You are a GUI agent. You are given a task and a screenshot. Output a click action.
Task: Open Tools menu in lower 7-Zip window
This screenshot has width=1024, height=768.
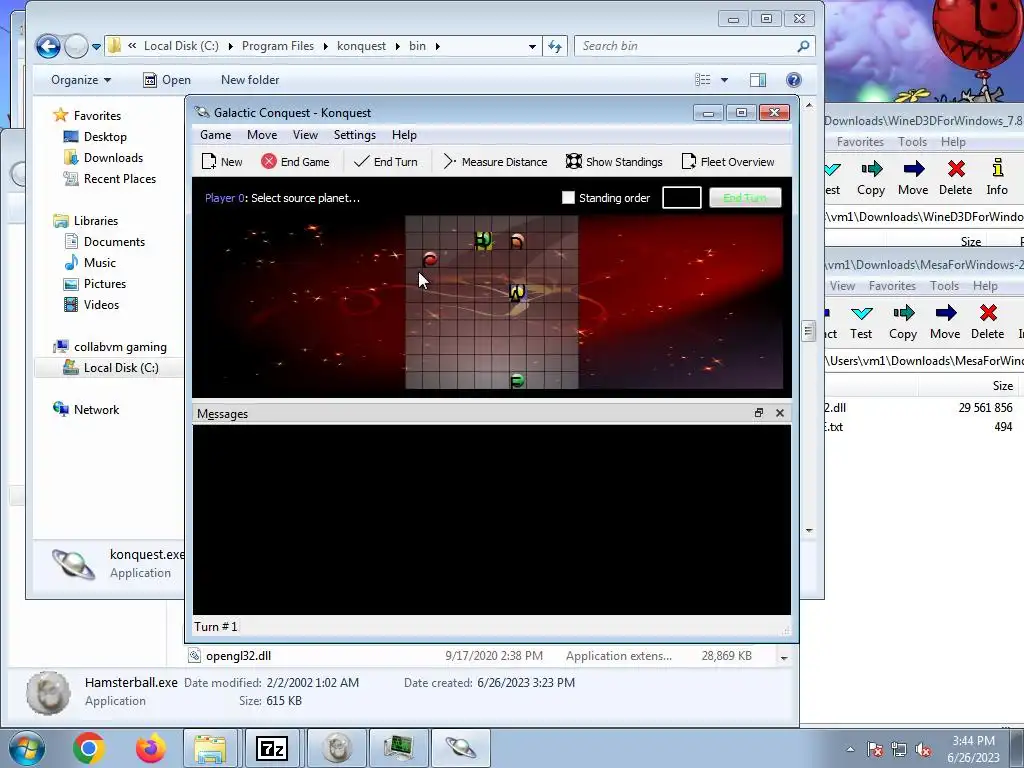[944, 285]
